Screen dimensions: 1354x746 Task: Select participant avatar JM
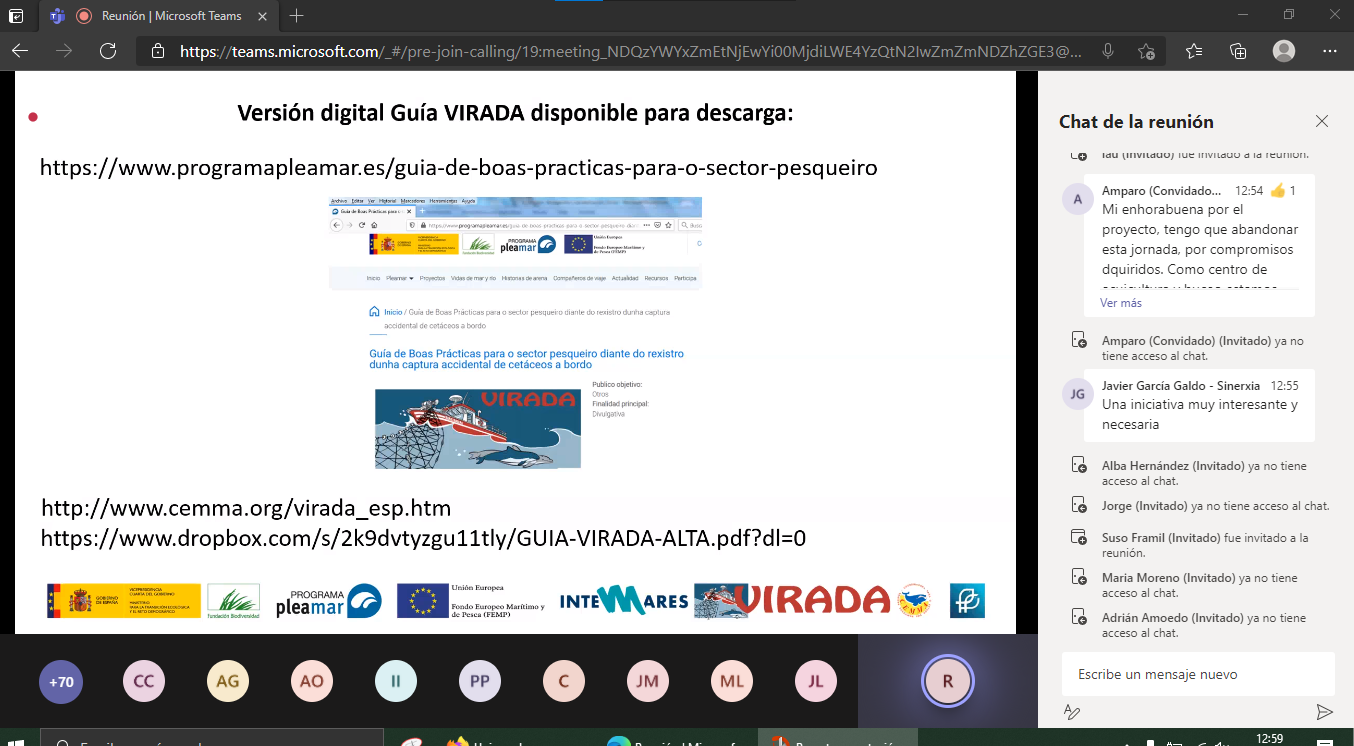pyautogui.click(x=648, y=682)
